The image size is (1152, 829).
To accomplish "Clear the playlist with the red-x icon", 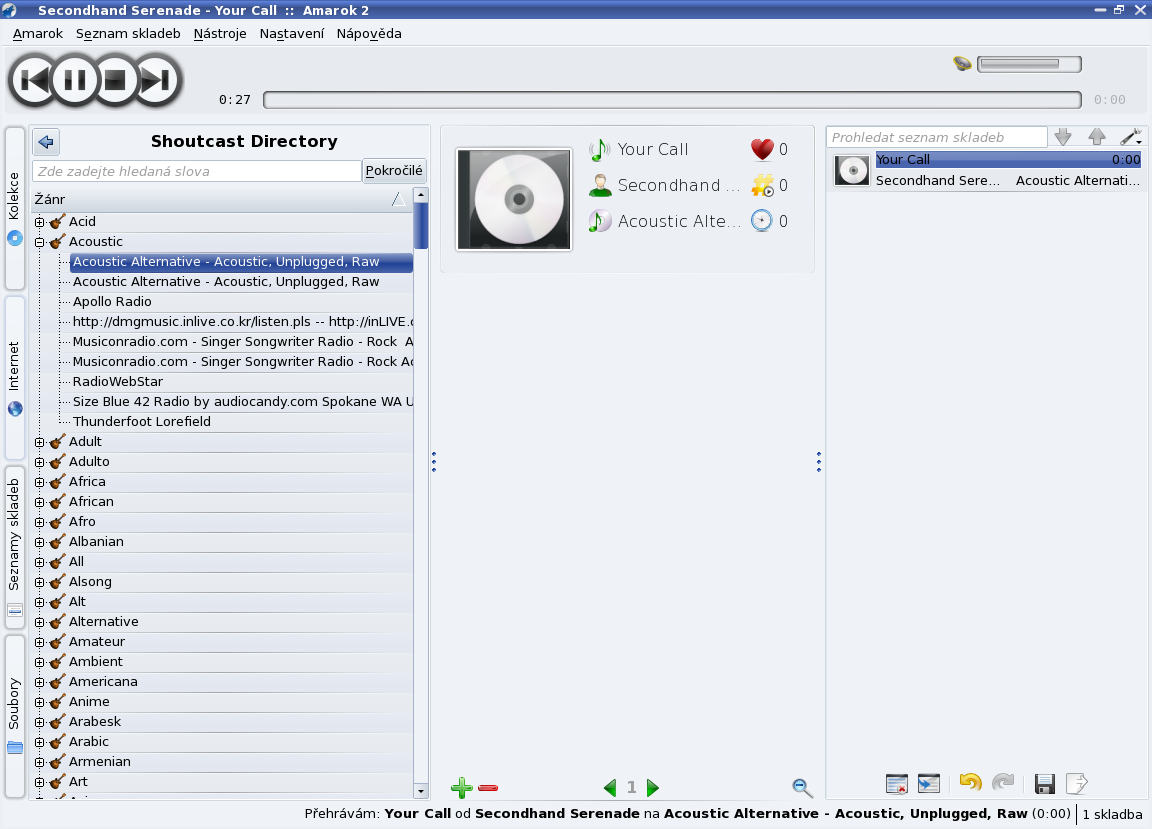I will 896,784.
